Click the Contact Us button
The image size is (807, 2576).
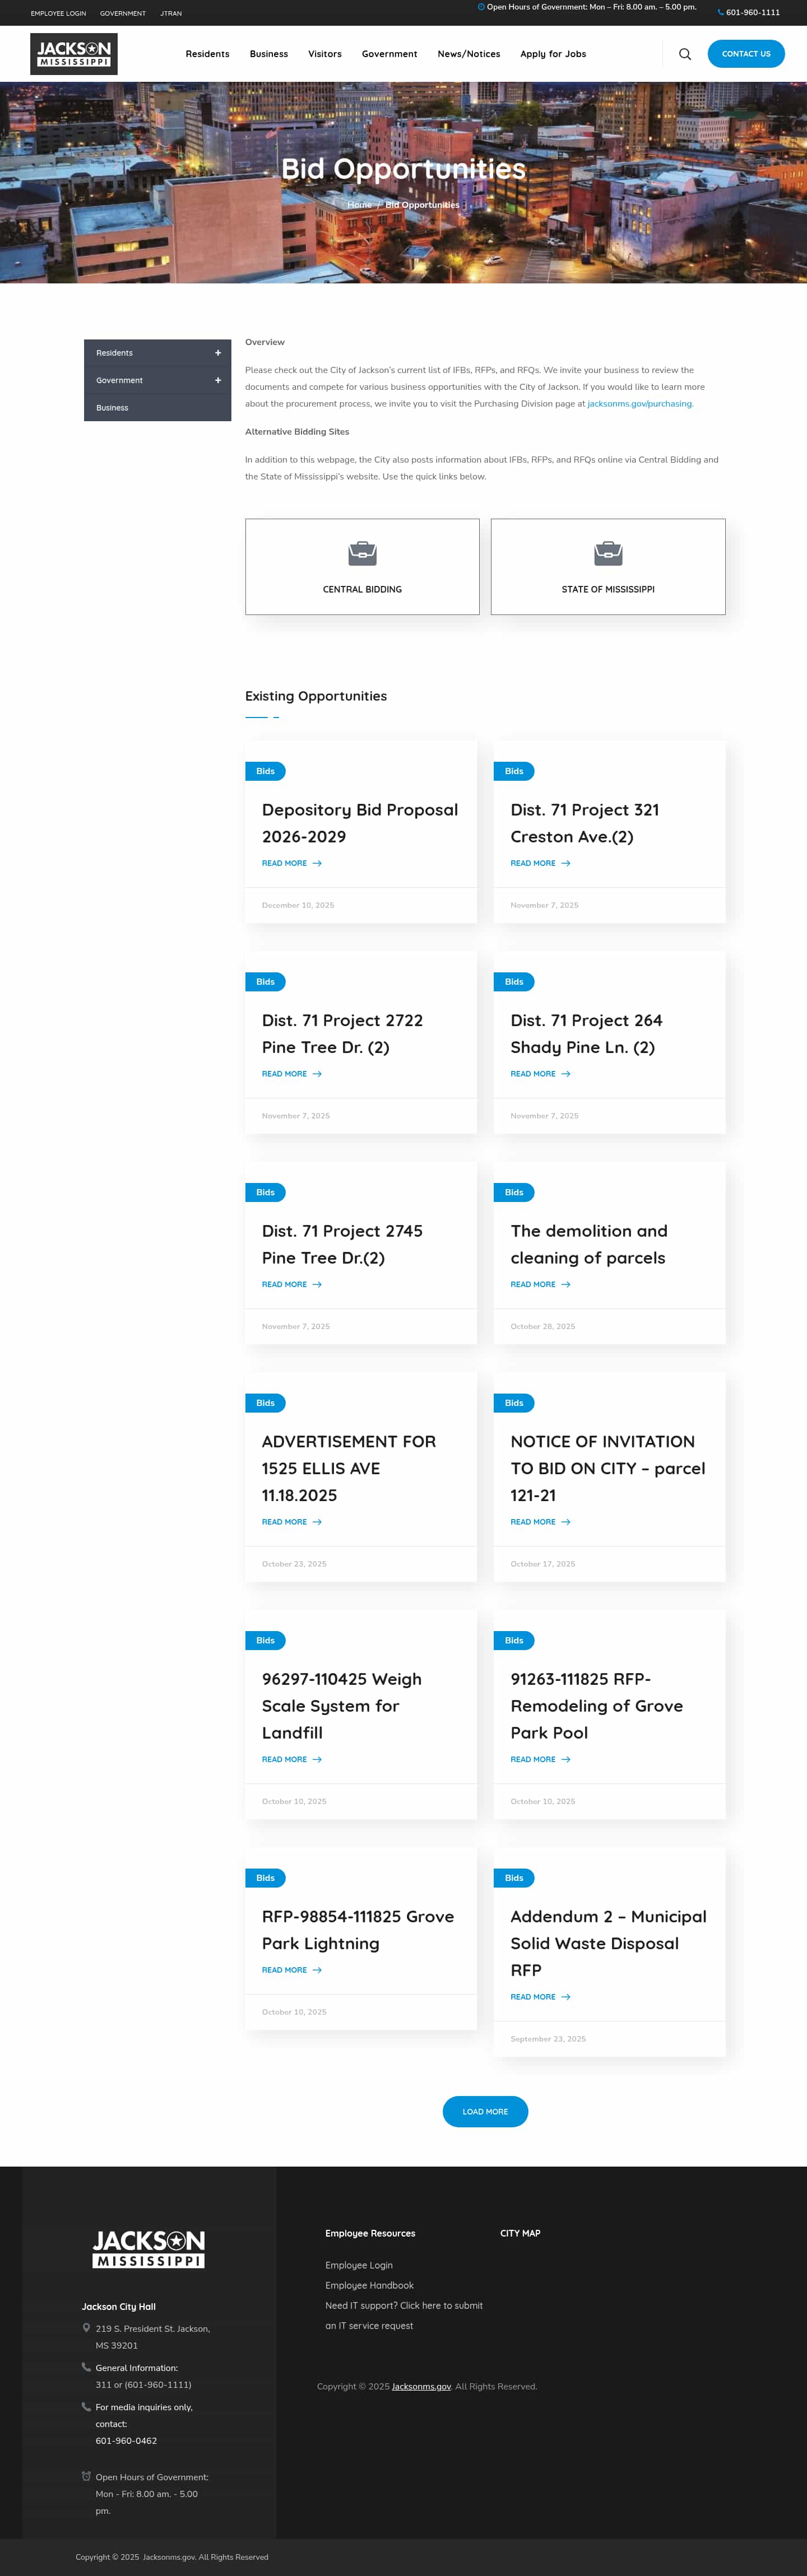click(746, 54)
